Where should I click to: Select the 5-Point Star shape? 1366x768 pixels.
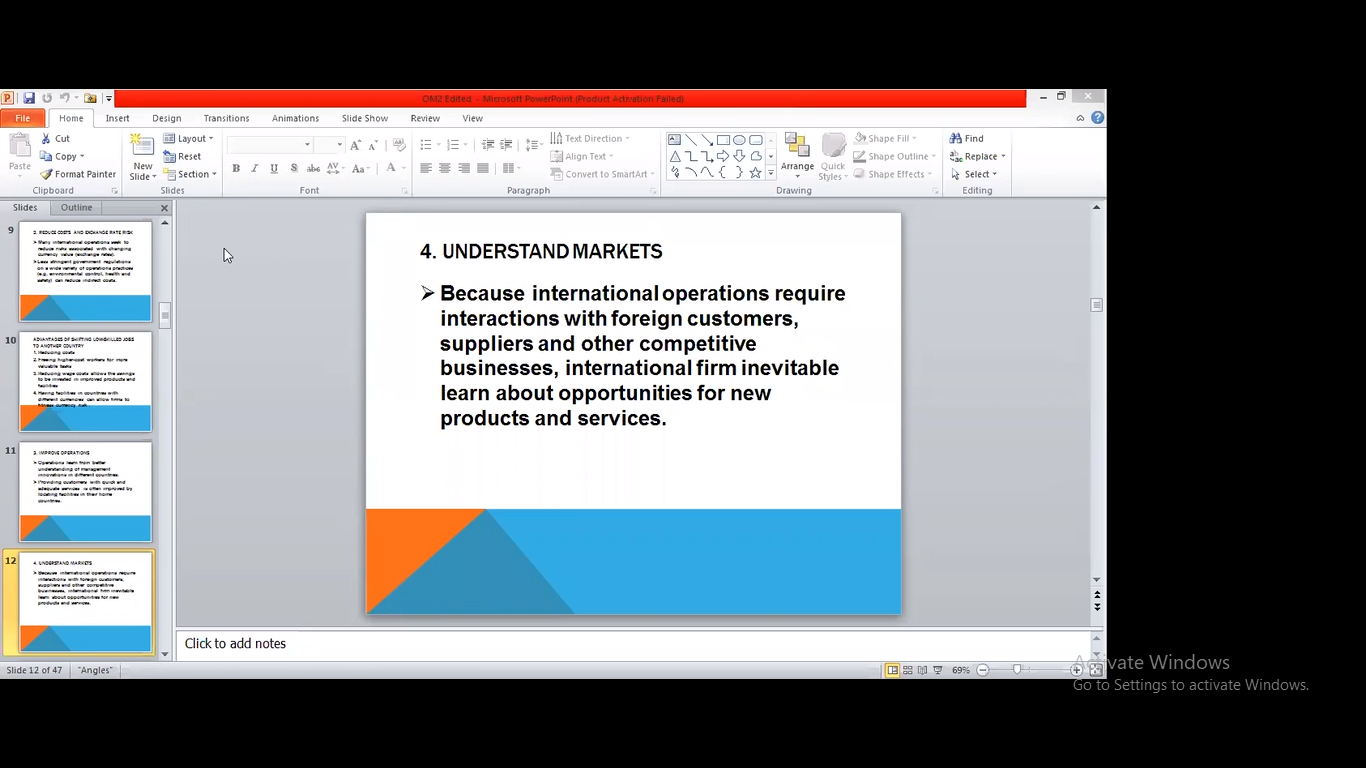[755, 172]
